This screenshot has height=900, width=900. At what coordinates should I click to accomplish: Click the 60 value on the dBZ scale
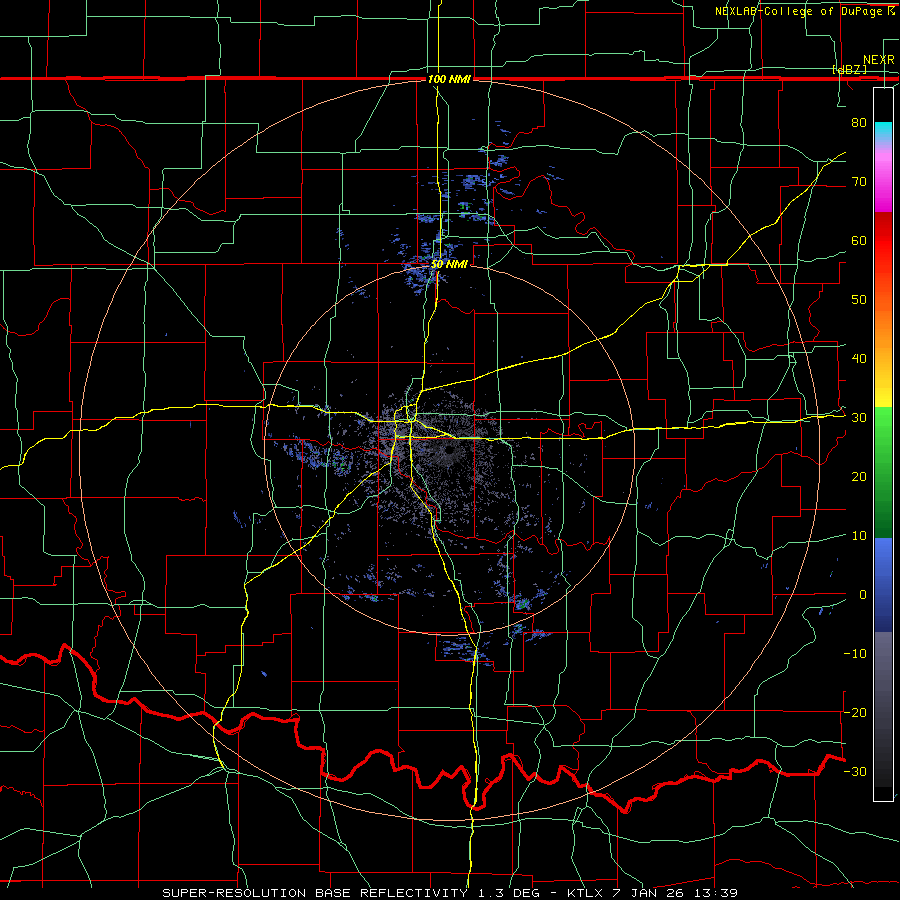click(859, 240)
